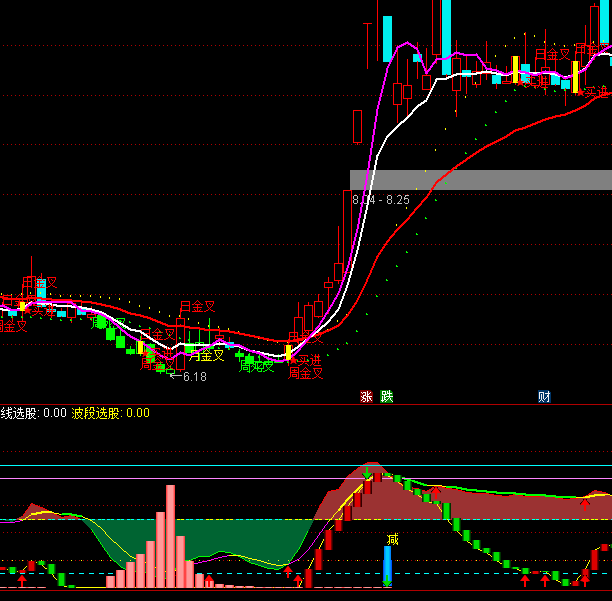
Task: Click the red 涨 marker icon
Action: tap(366, 396)
